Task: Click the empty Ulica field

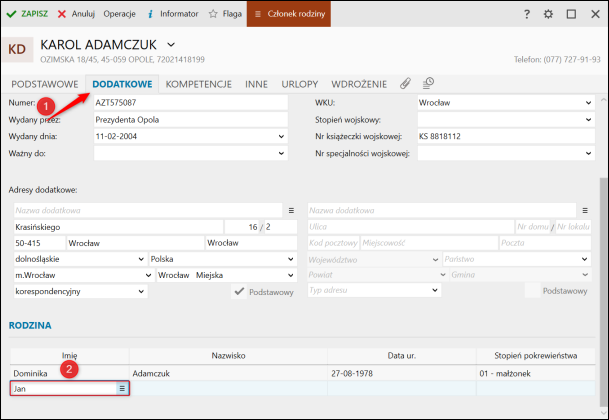Action: click(x=411, y=227)
